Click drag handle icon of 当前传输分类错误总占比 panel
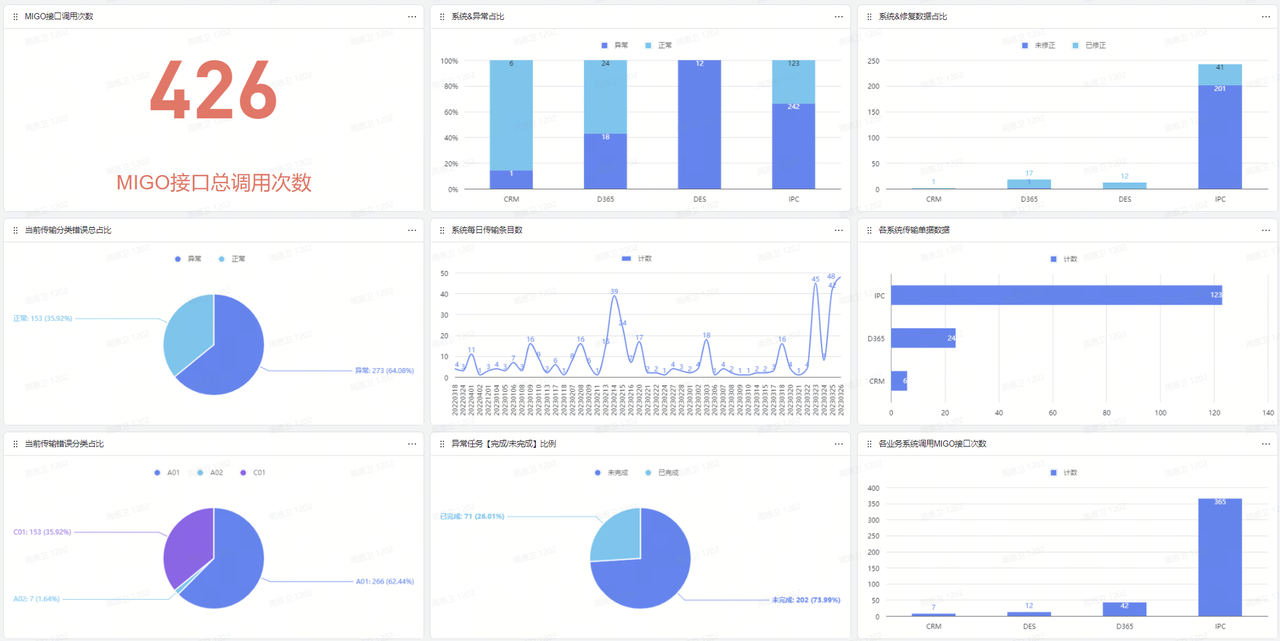Viewport: 1280px width, 641px height. pos(15,230)
